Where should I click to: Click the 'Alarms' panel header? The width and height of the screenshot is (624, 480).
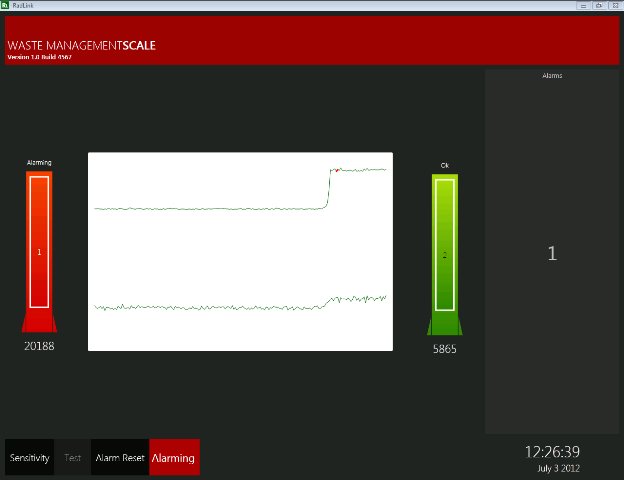pyautogui.click(x=552, y=76)
